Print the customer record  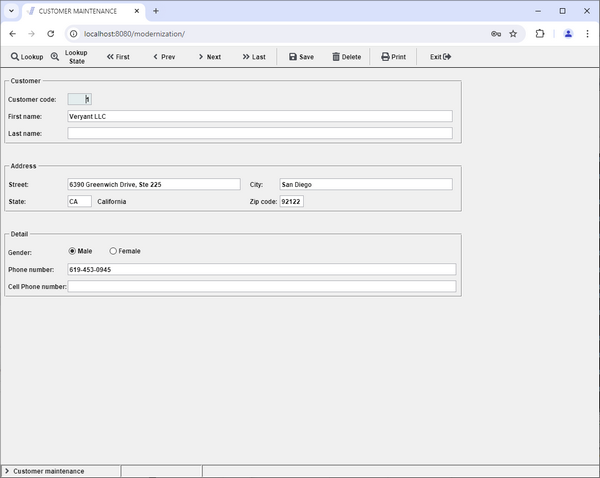(x=393, y=57)
